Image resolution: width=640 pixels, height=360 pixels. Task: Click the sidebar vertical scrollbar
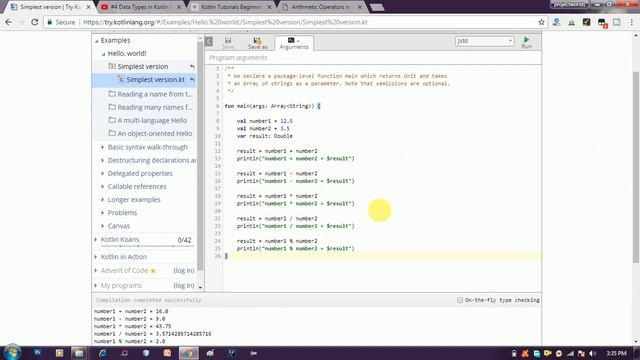[200, 155]
